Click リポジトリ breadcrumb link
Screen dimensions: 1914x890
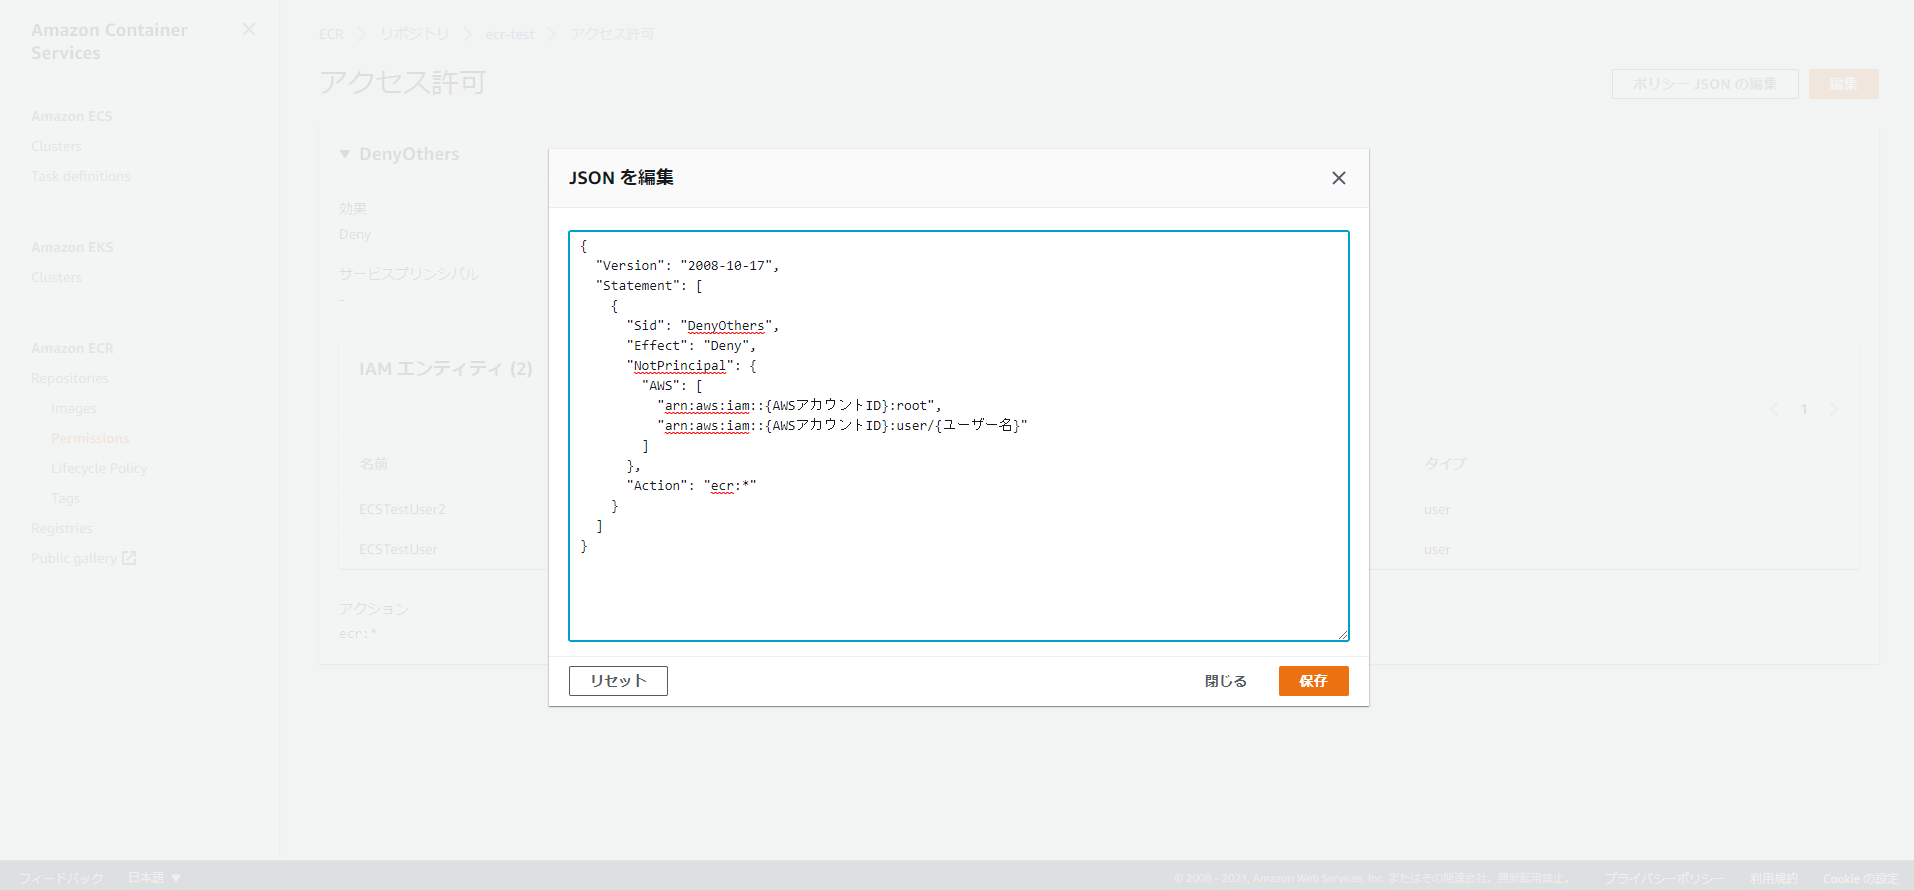pos(414,34)
